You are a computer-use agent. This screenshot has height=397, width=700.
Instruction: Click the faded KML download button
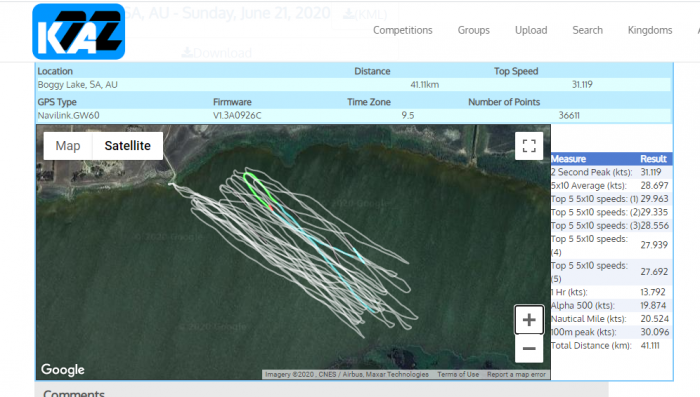click(365, 14)
